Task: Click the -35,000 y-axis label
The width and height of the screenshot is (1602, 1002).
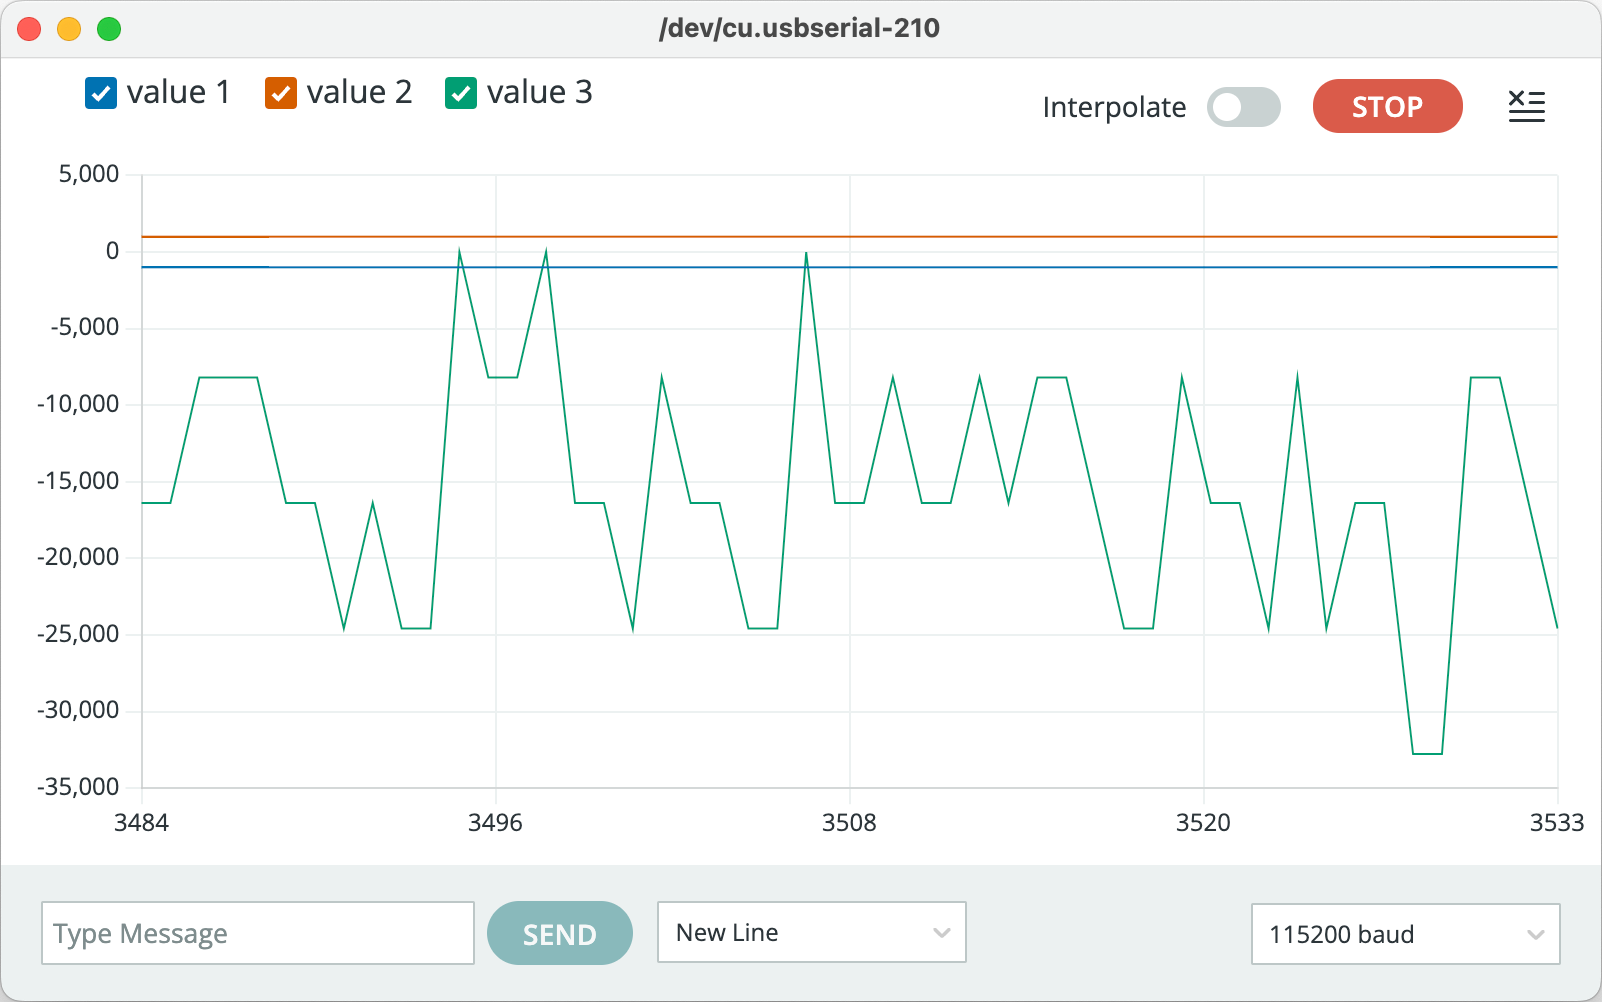Action: coord(78,787)
